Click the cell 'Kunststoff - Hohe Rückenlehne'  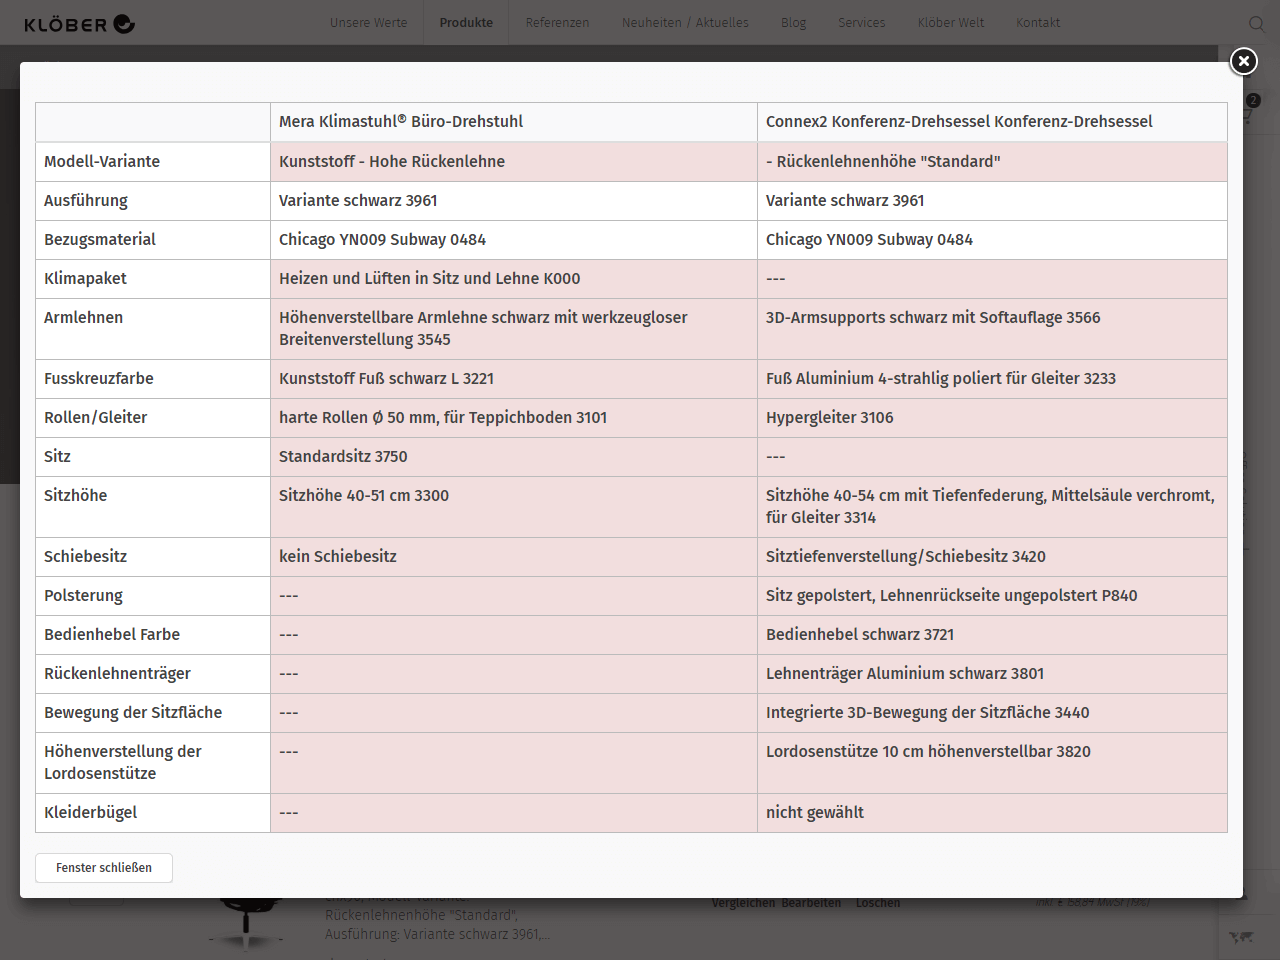514,162
